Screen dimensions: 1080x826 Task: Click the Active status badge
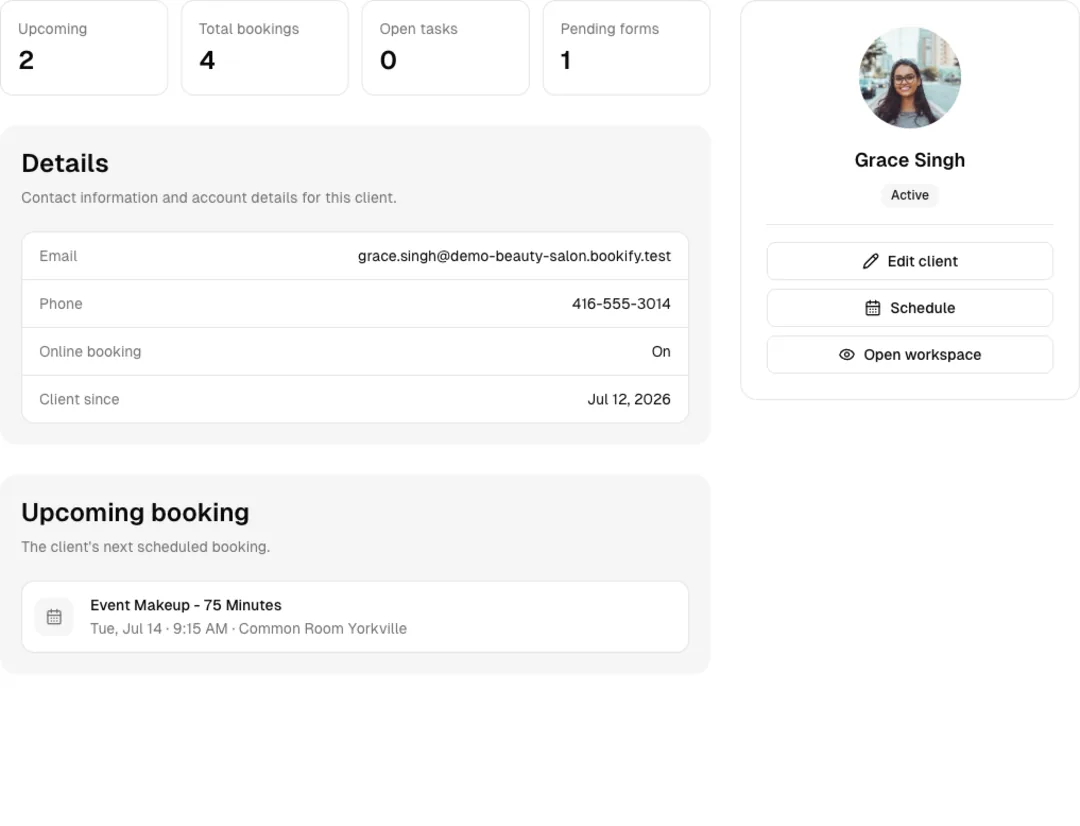[910, 195]
